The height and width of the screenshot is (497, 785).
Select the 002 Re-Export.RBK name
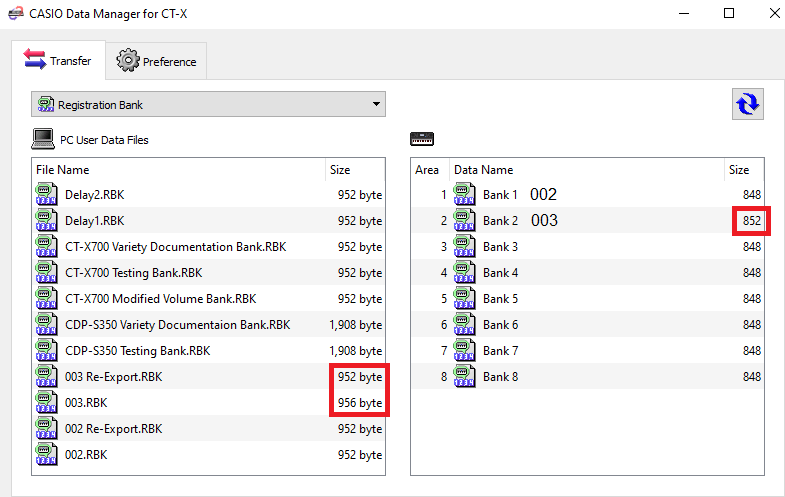click(114, 429)
